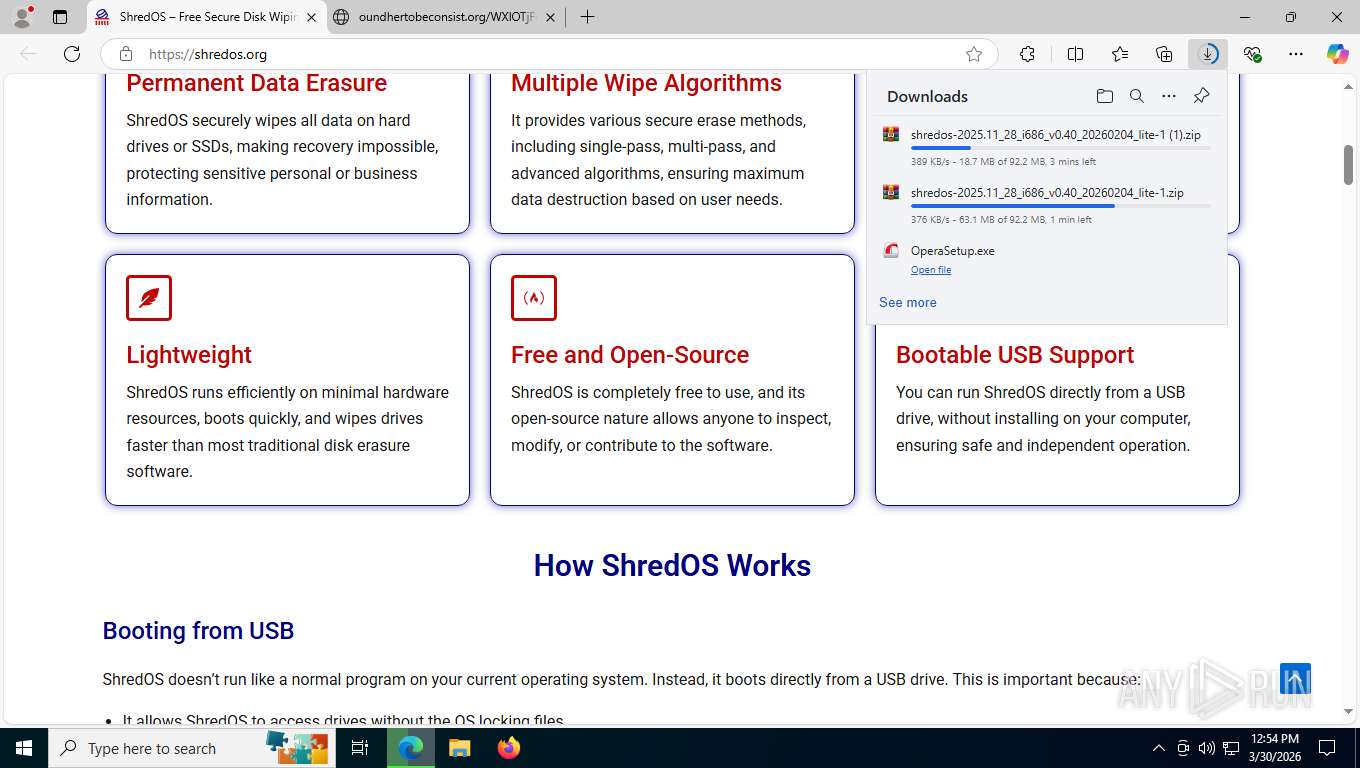1360x768 pixels.
Task: Toggle the Downloads toolbar button
Action: [1208, 54]
